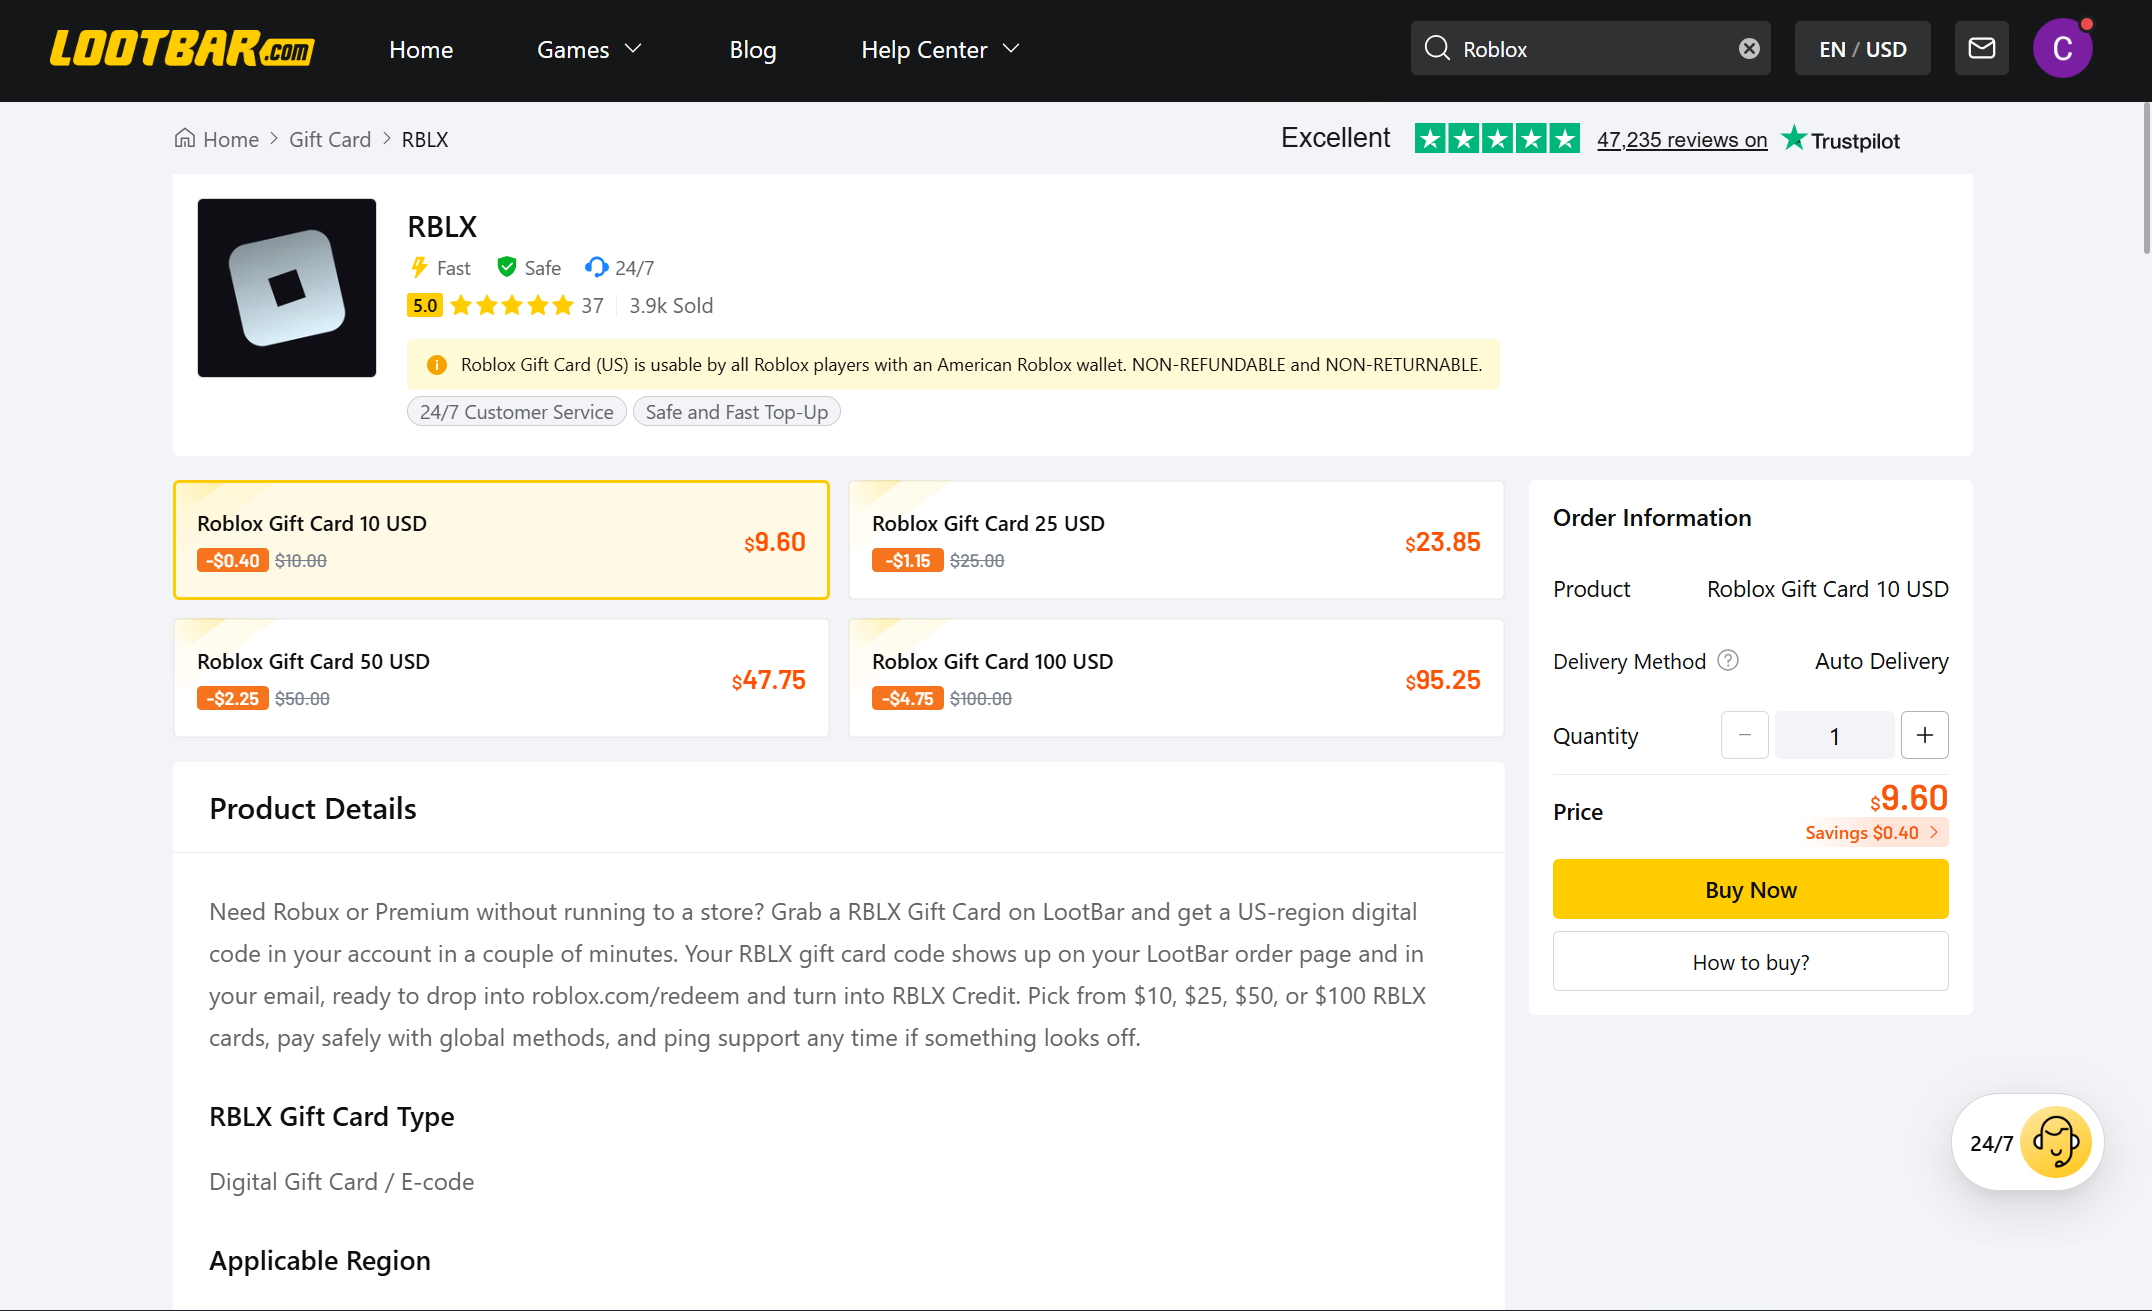The image size is (2152, 1311).
Task: Expand the Games dropdown menu
Action: 589,49
